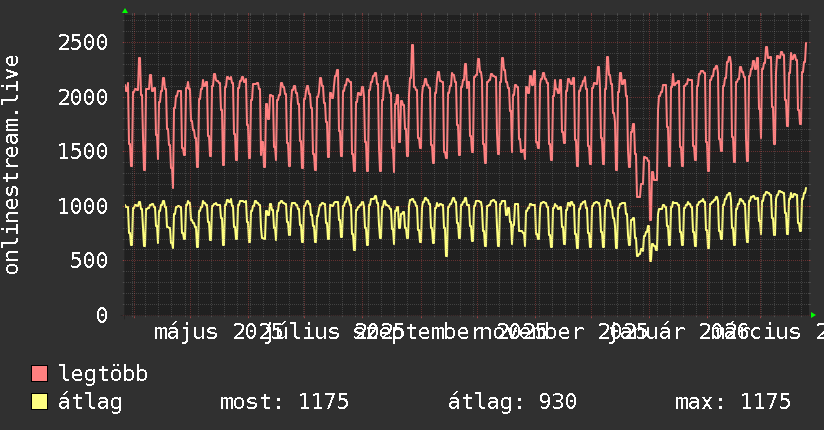Click the 2500 Y-axis label
Image resolution: width=824 pixels, height=430 pixels.
click(83, 43)
